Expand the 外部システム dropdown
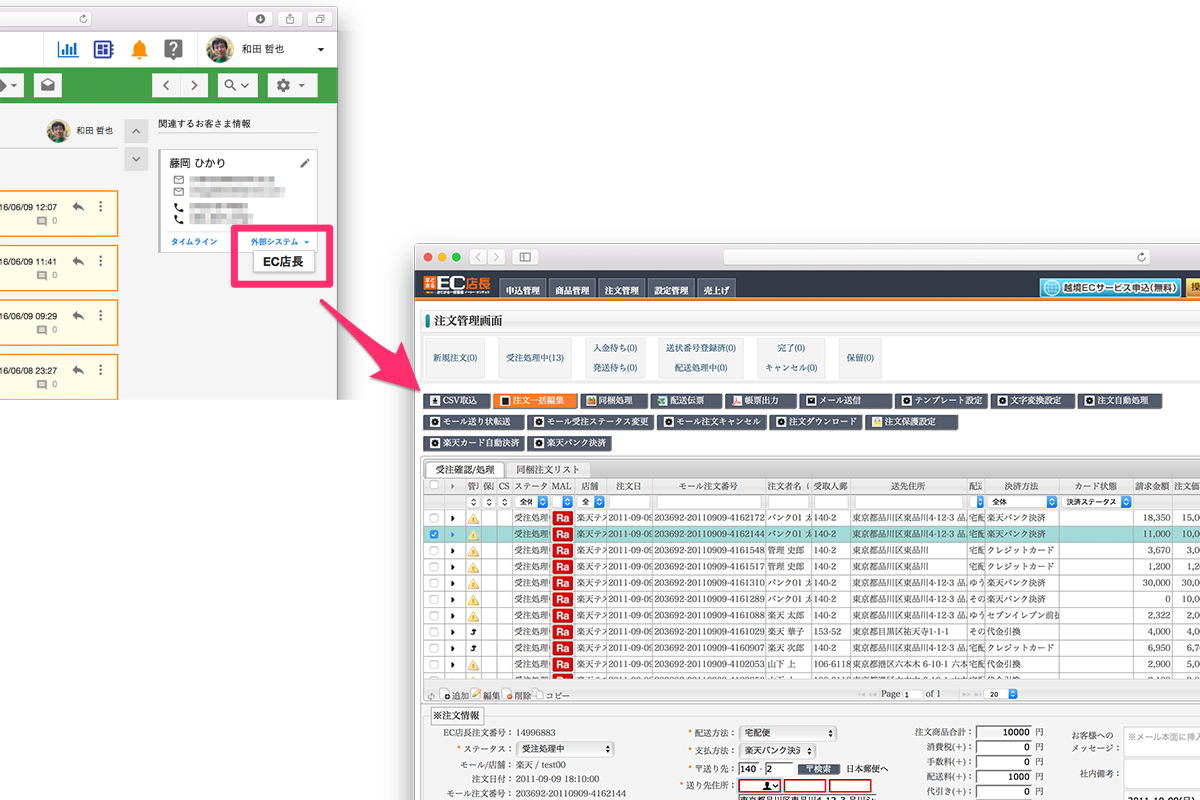 pyautogui.click(x=280, y=242)
